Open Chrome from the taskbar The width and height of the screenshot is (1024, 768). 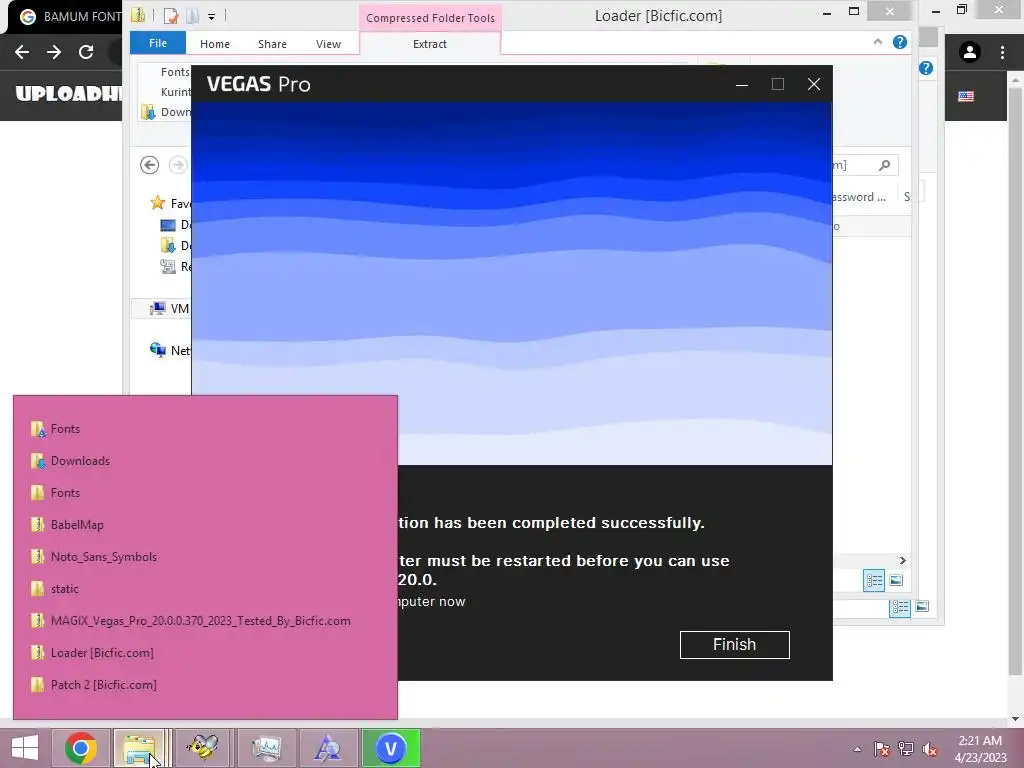tap(80, 748)
